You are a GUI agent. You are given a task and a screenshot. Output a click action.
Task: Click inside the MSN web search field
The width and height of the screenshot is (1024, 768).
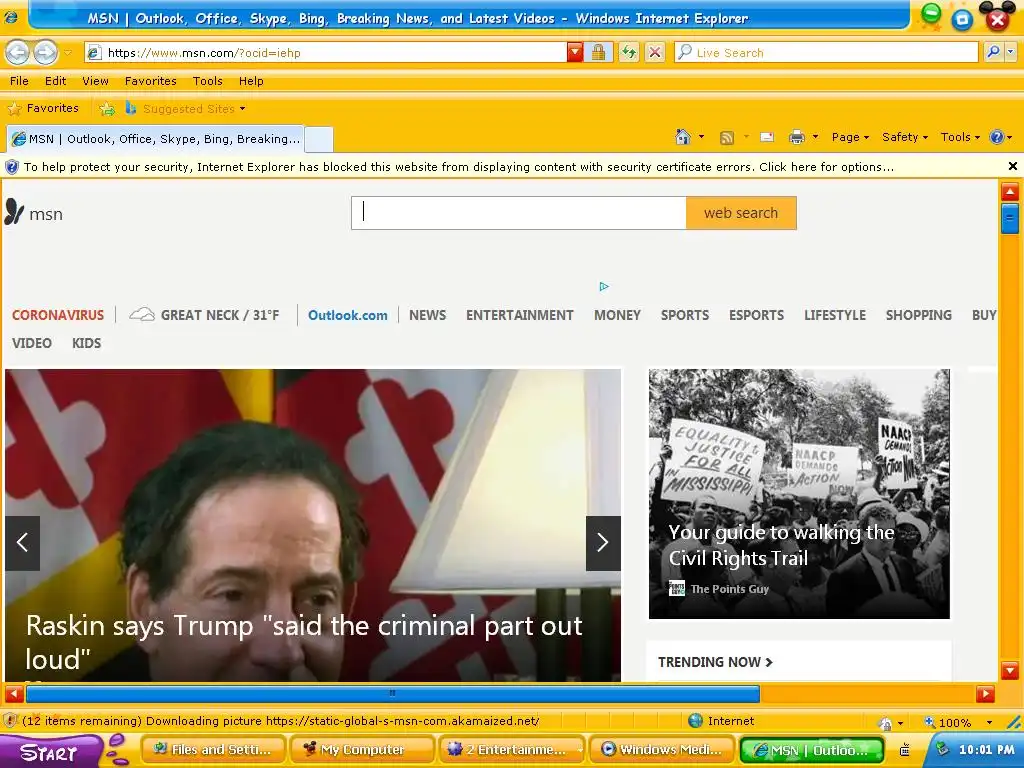[x=519, y=213]
